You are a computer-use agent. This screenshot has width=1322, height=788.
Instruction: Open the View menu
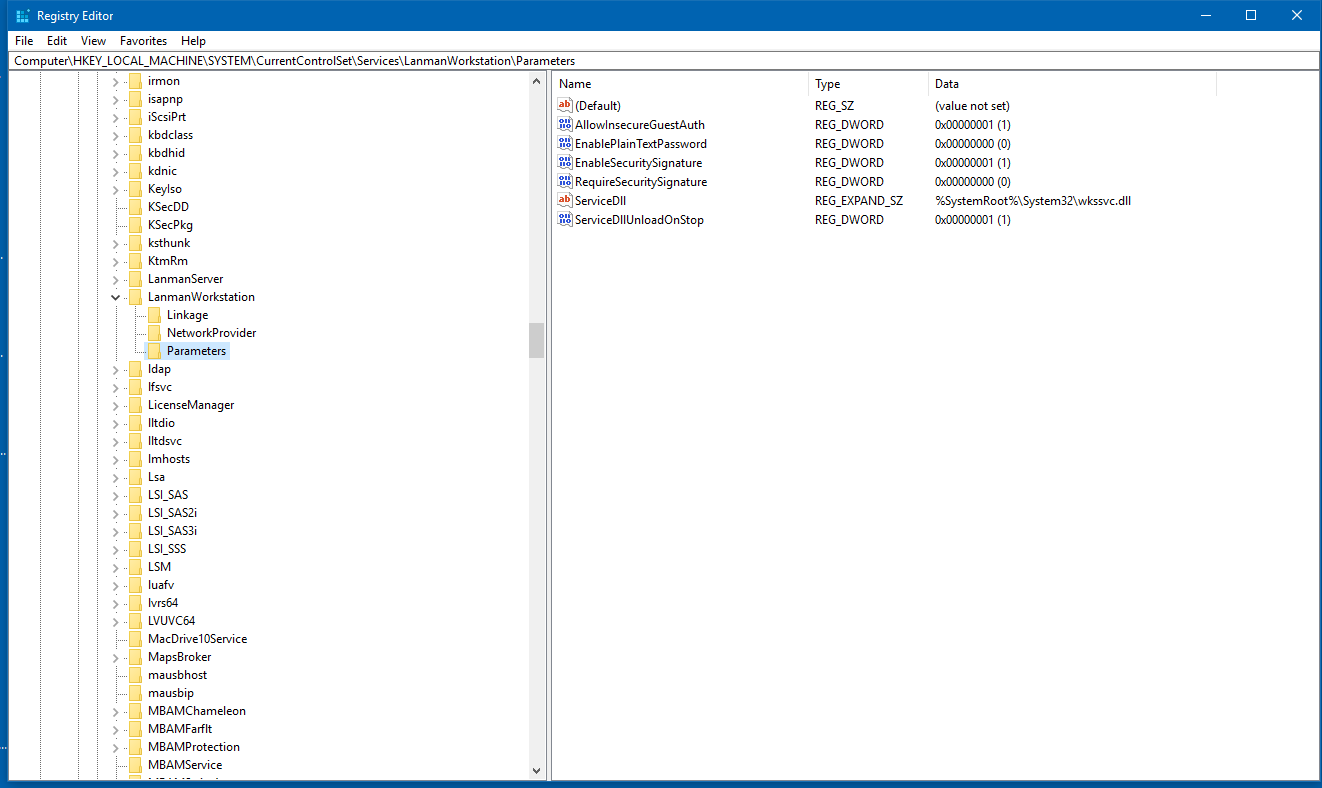click(x=93, y=41)
